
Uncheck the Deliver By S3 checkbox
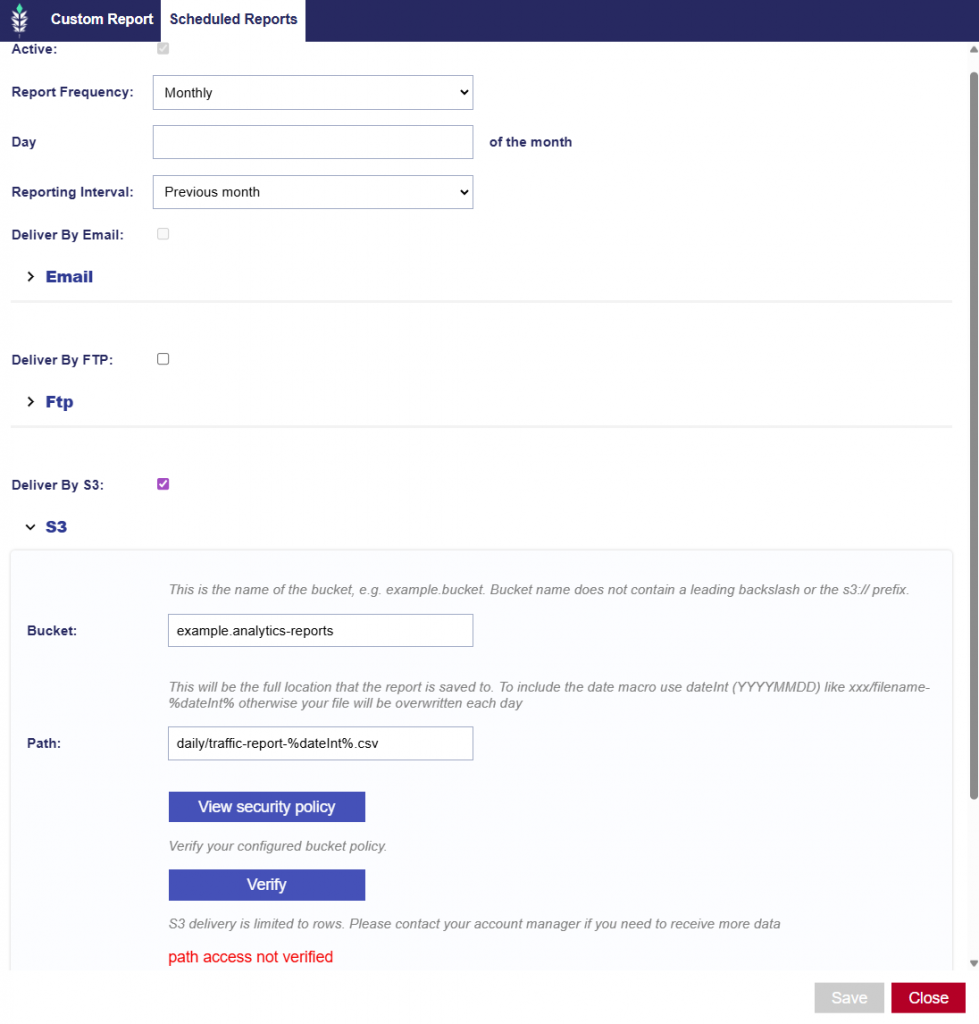(x=163, y=484)
